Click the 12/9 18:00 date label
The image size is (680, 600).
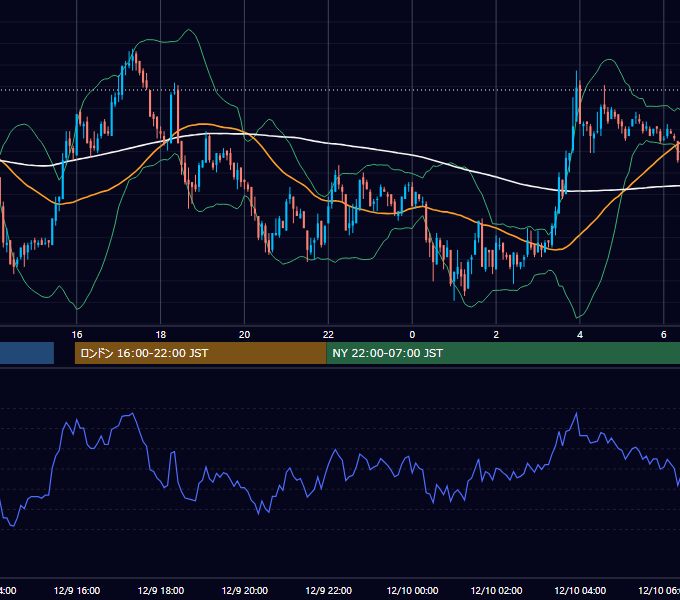pyautogui.click(x=160, y=590)
